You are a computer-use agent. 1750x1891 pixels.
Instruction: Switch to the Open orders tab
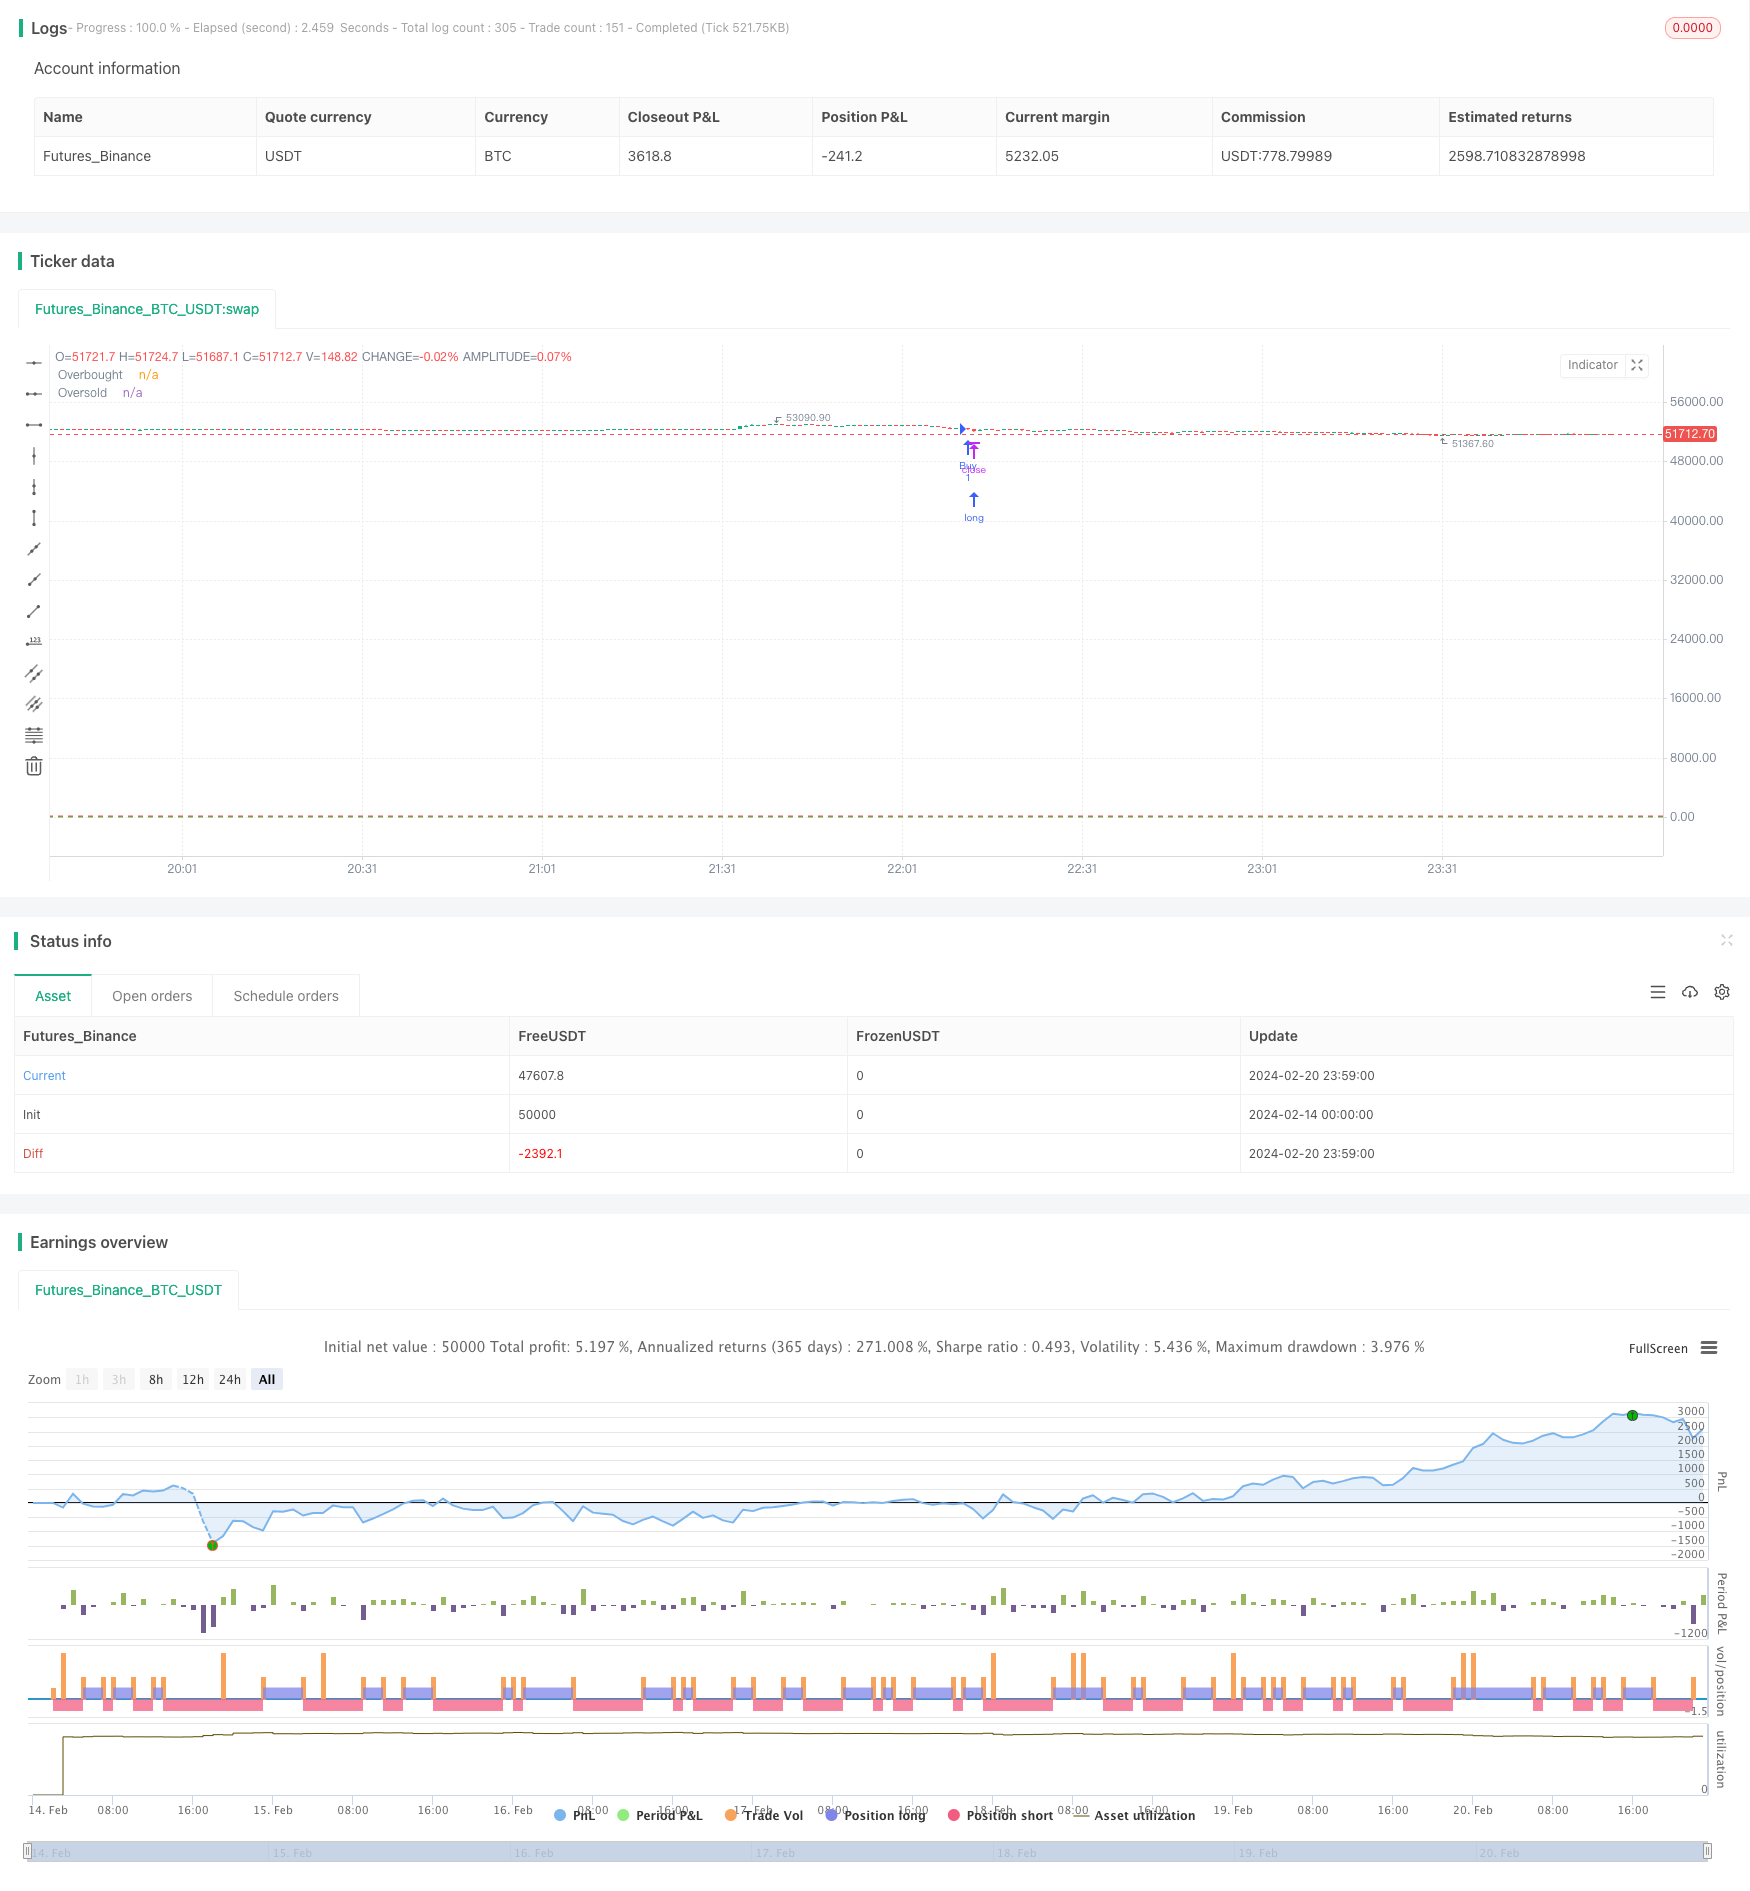(152, 996)
